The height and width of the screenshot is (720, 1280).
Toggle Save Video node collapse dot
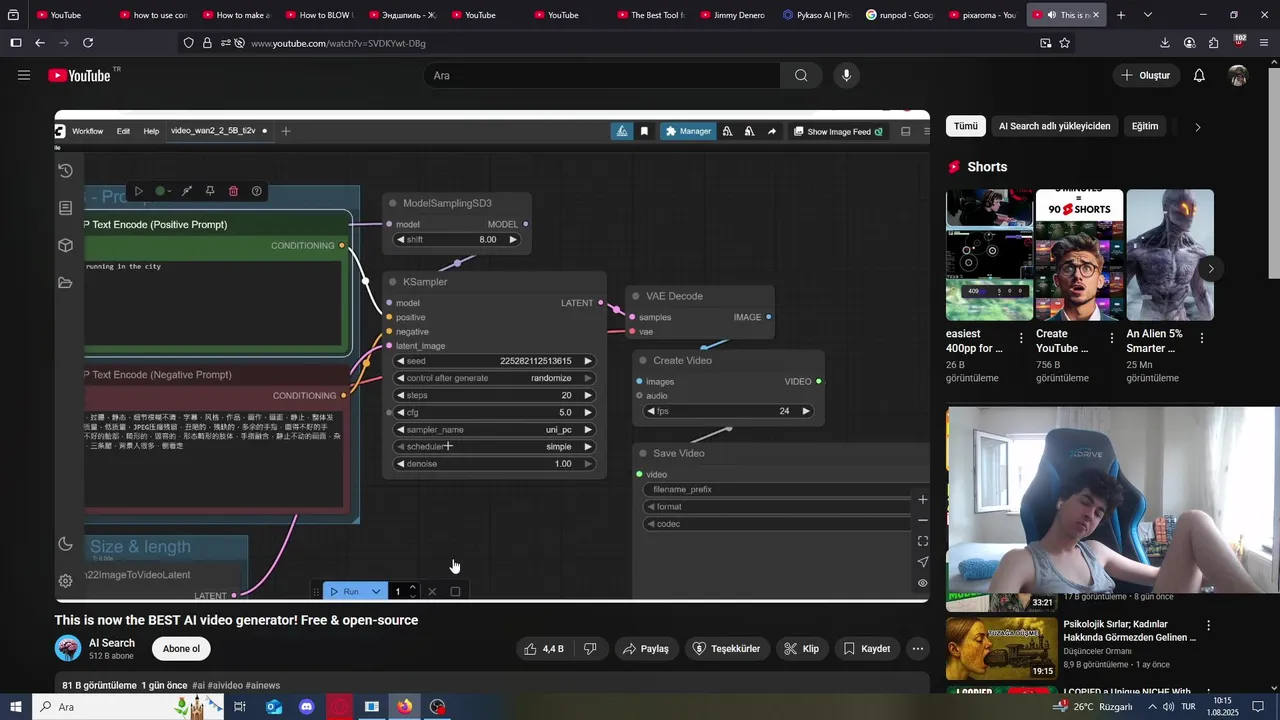[x=643, y=453]
